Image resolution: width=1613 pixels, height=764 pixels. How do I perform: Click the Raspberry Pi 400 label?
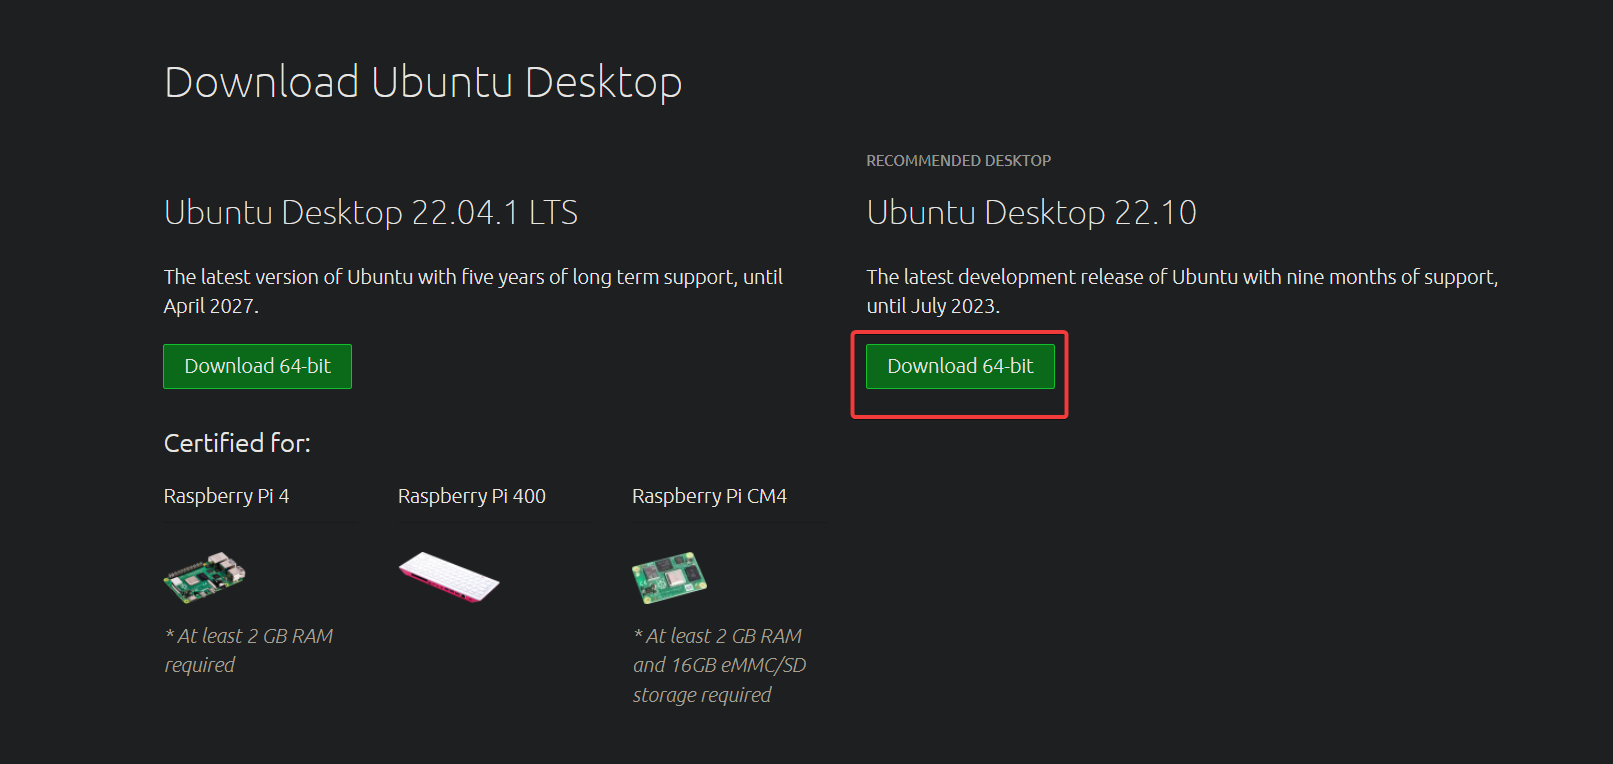(x=471, y=495)
